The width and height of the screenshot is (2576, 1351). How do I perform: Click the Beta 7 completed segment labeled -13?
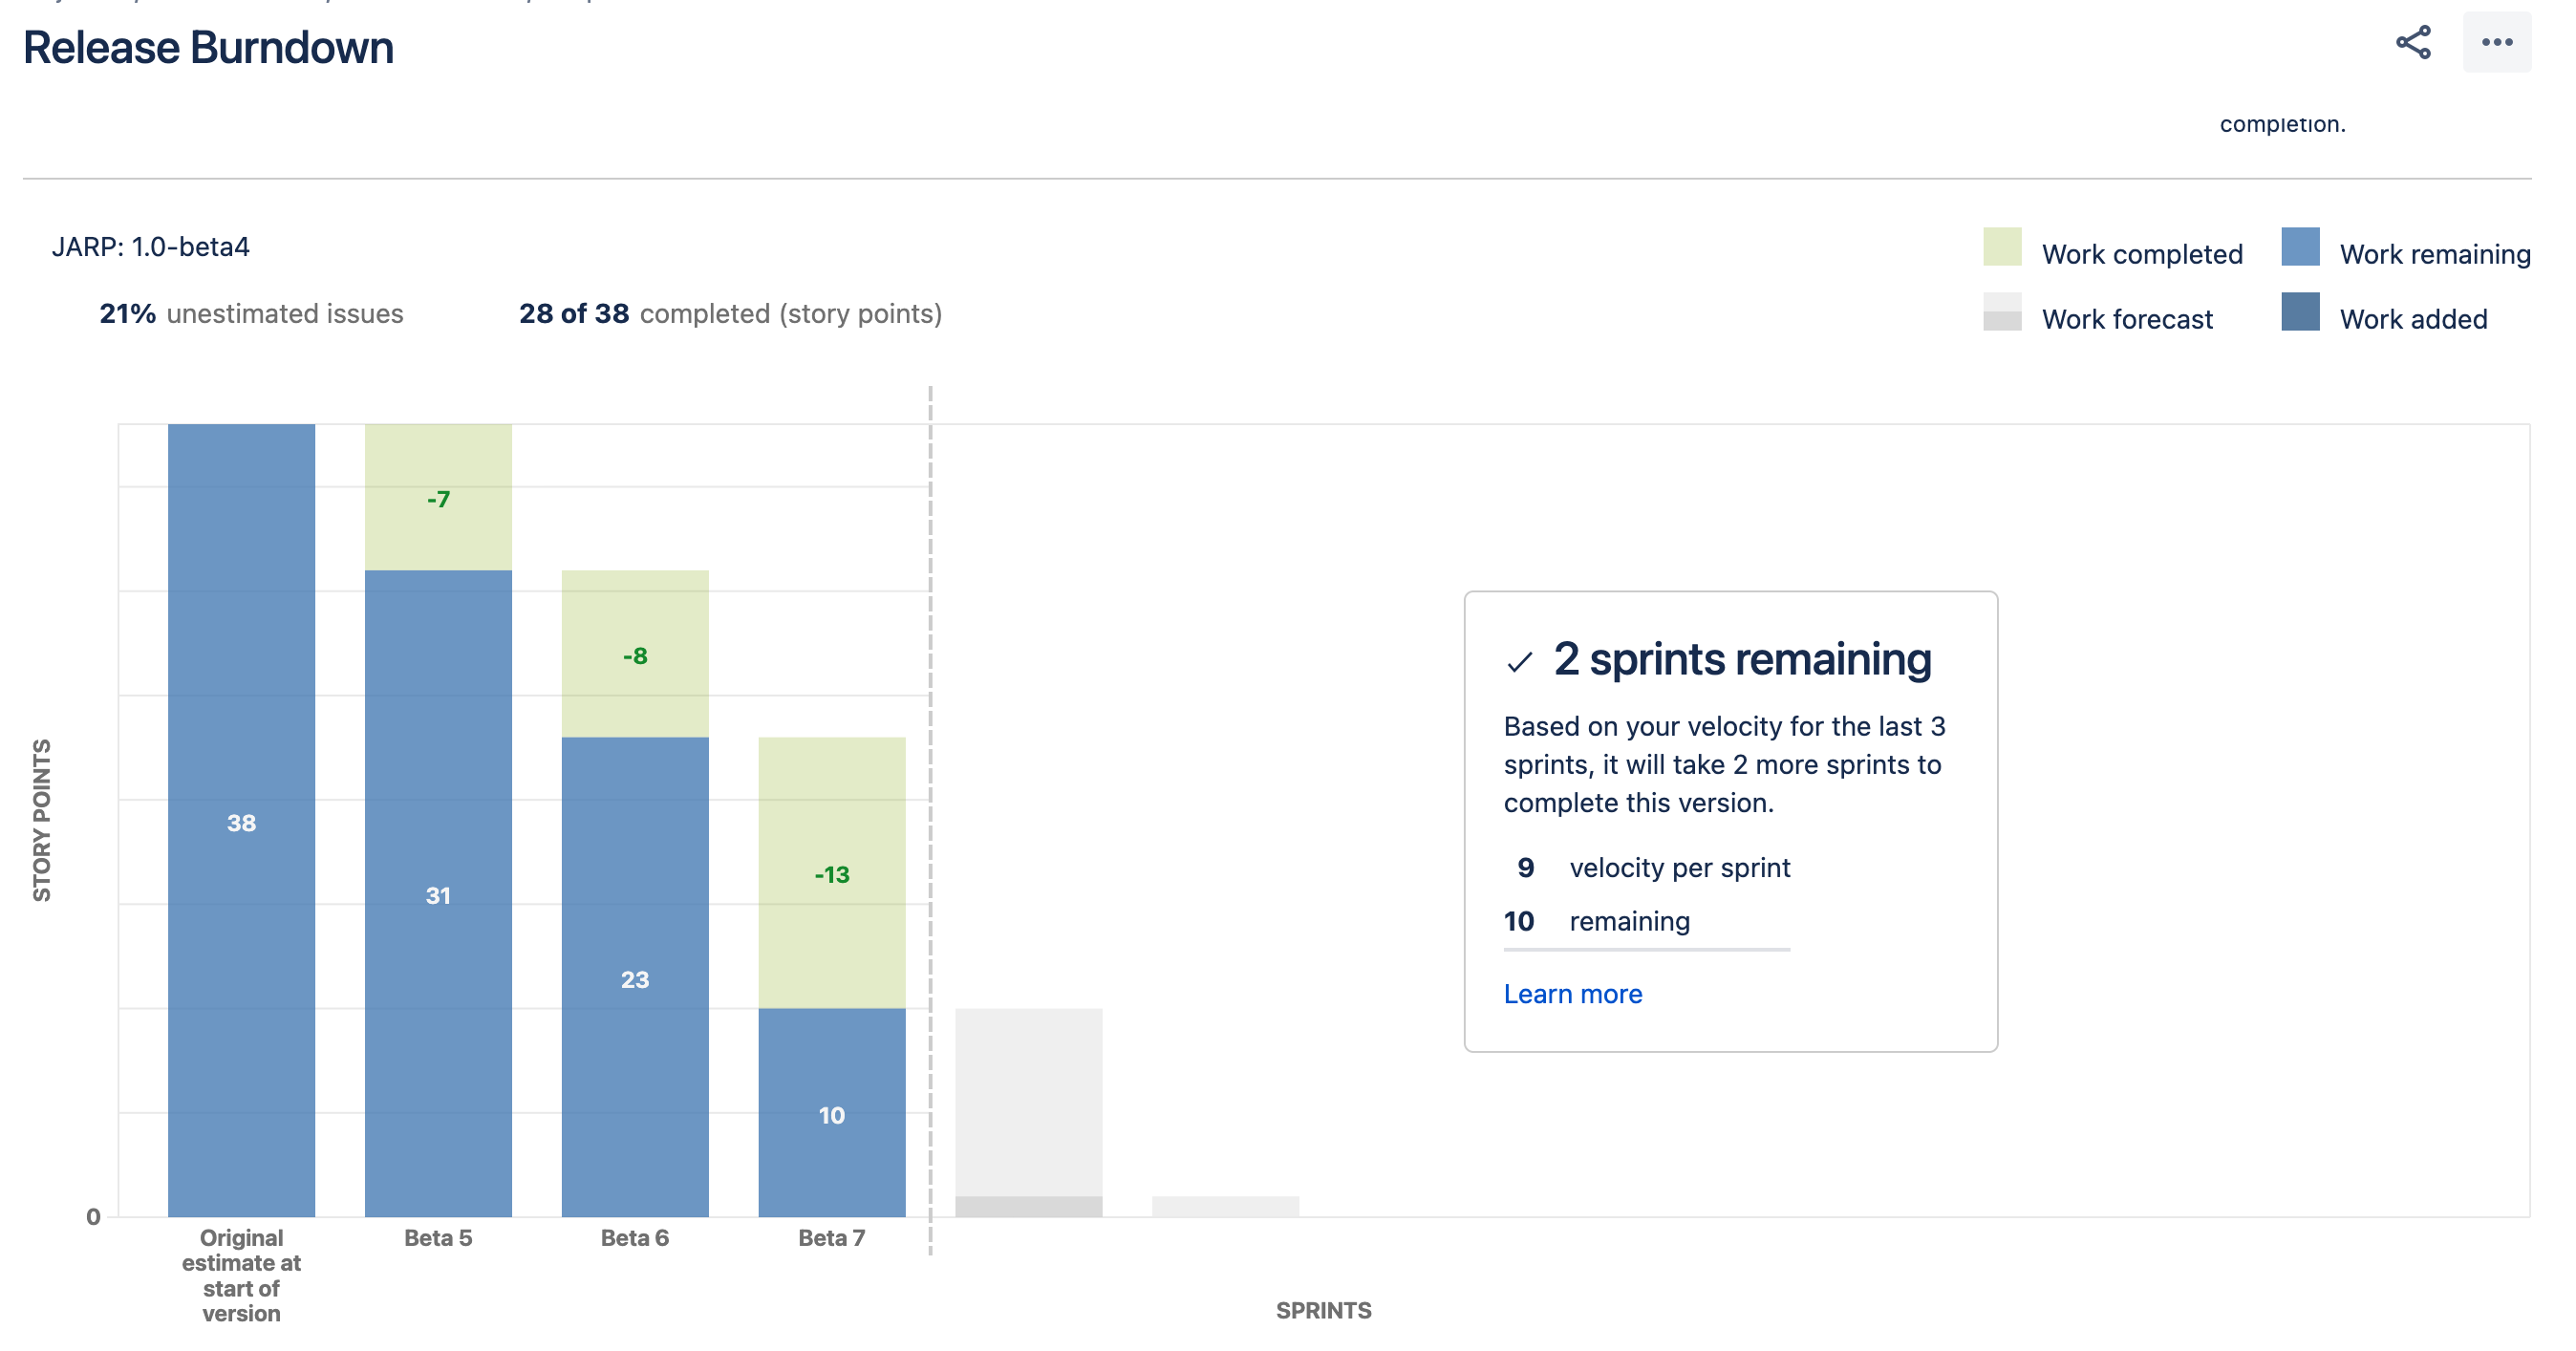tap(832, 873)
